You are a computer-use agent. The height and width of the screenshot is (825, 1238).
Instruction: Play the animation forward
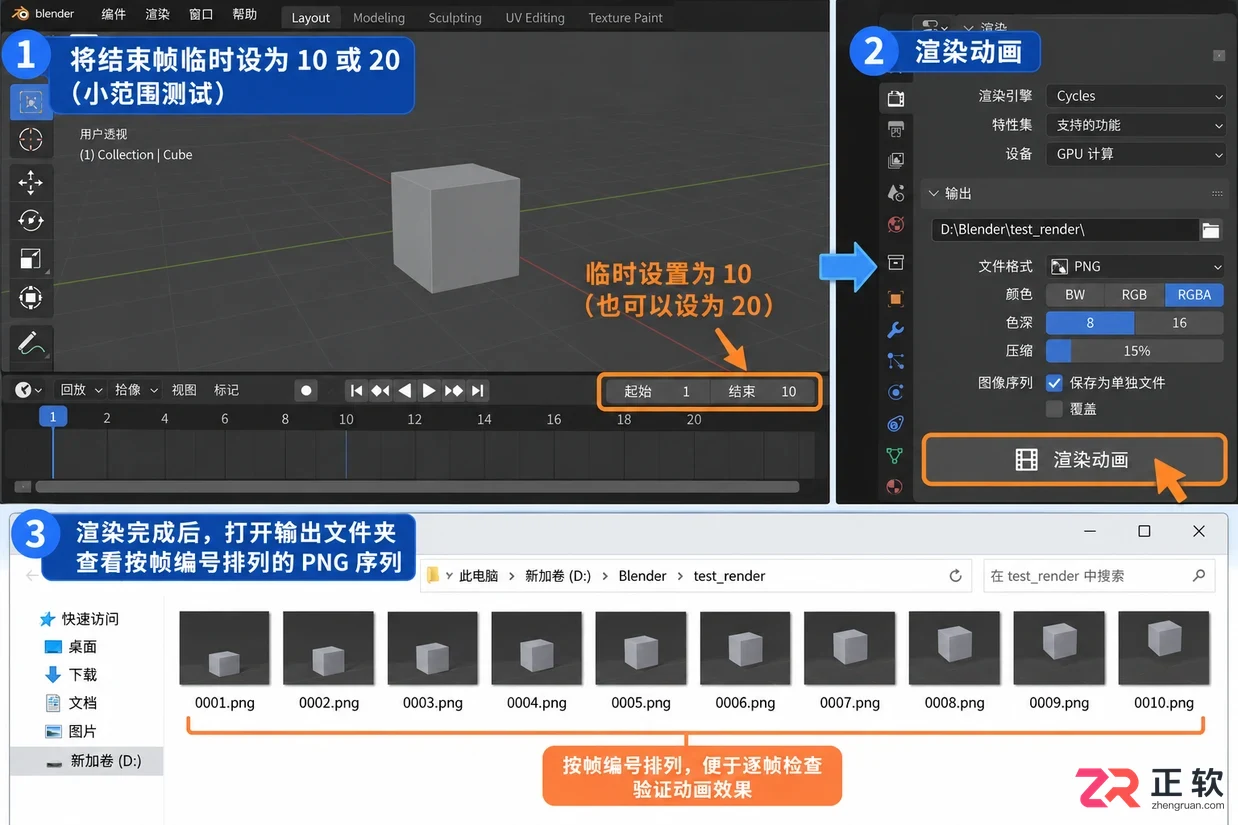[x=429, y=391]
